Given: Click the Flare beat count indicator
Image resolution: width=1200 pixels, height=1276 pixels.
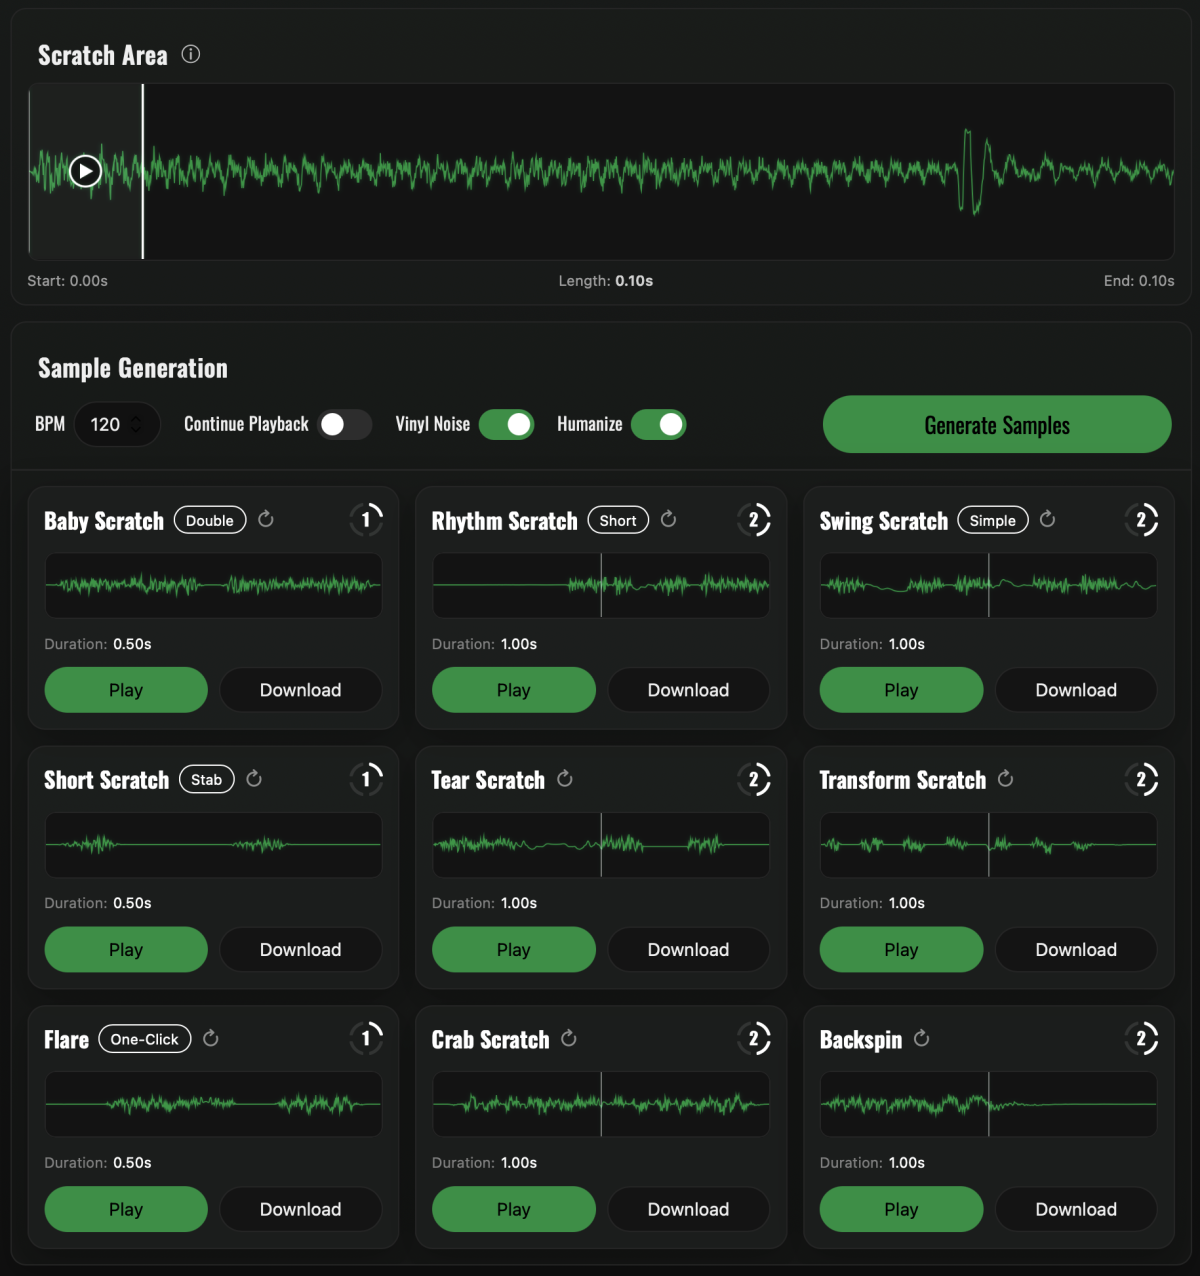Looking at the screenshot, I should [366, 1038].
